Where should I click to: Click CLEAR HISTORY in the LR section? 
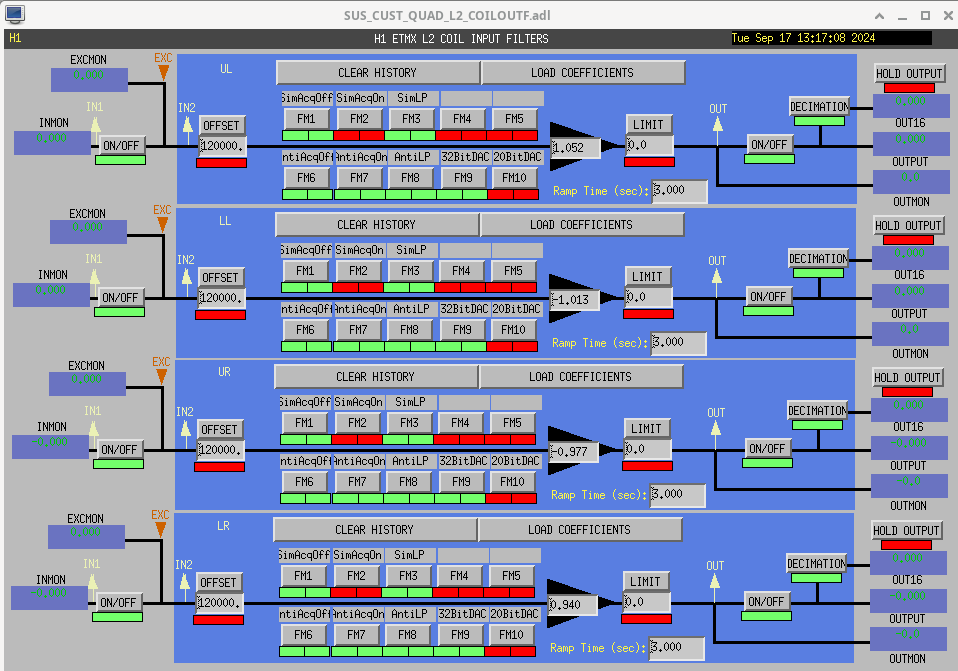click(x=375, y=530)
